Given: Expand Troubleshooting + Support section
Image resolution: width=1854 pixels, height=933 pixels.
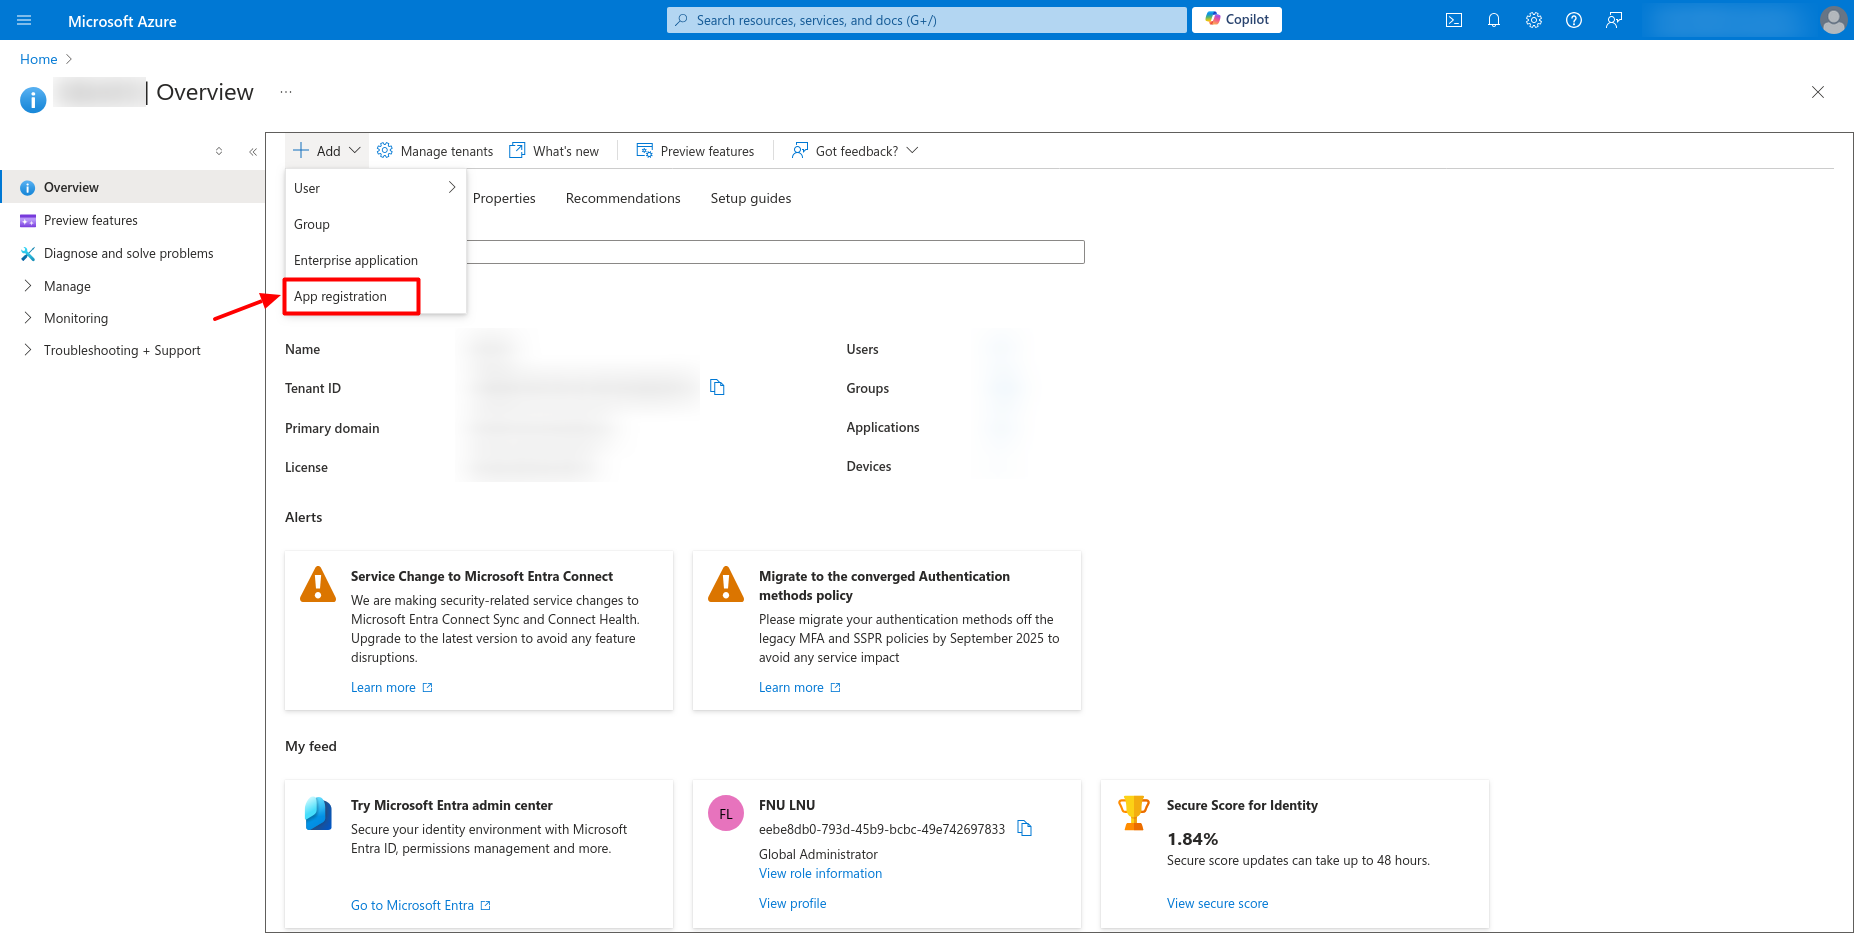Looking at the screenshot, I should (x=121, y=350).
